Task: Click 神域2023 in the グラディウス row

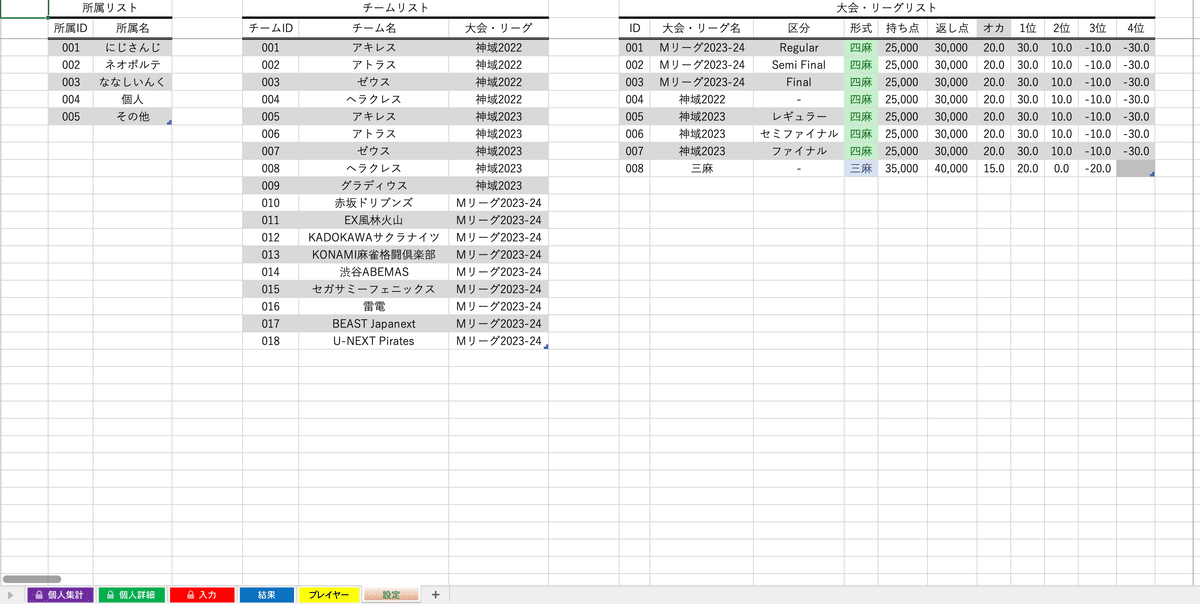Action: click(x=499, y=185)
